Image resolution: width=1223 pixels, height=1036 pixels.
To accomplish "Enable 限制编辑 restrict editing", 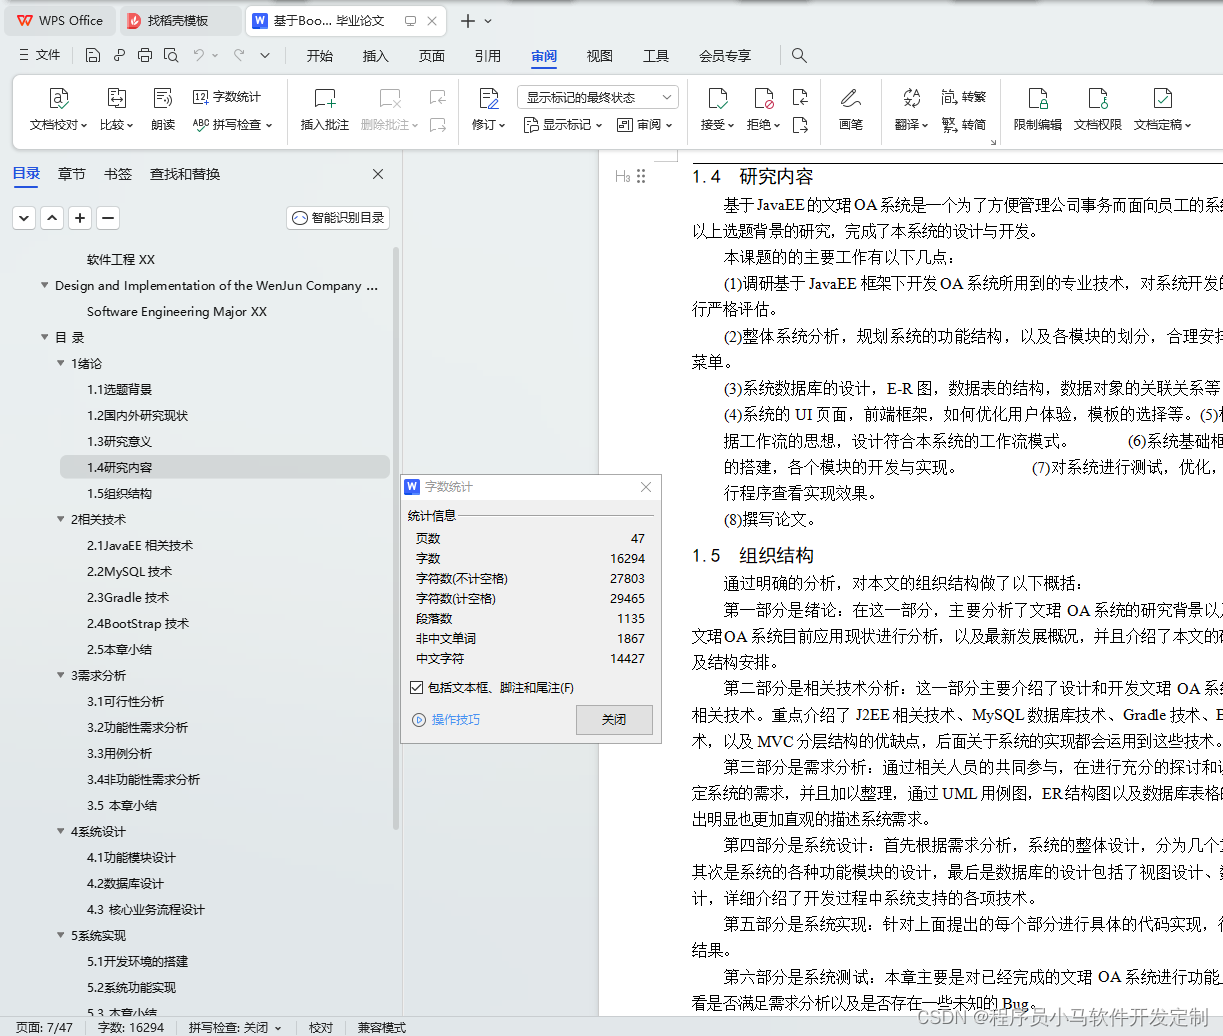I will (1037, 110).
